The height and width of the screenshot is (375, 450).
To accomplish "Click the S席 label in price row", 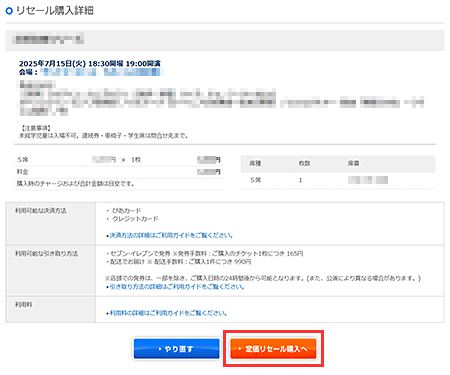I will click(x=23, y=160).
